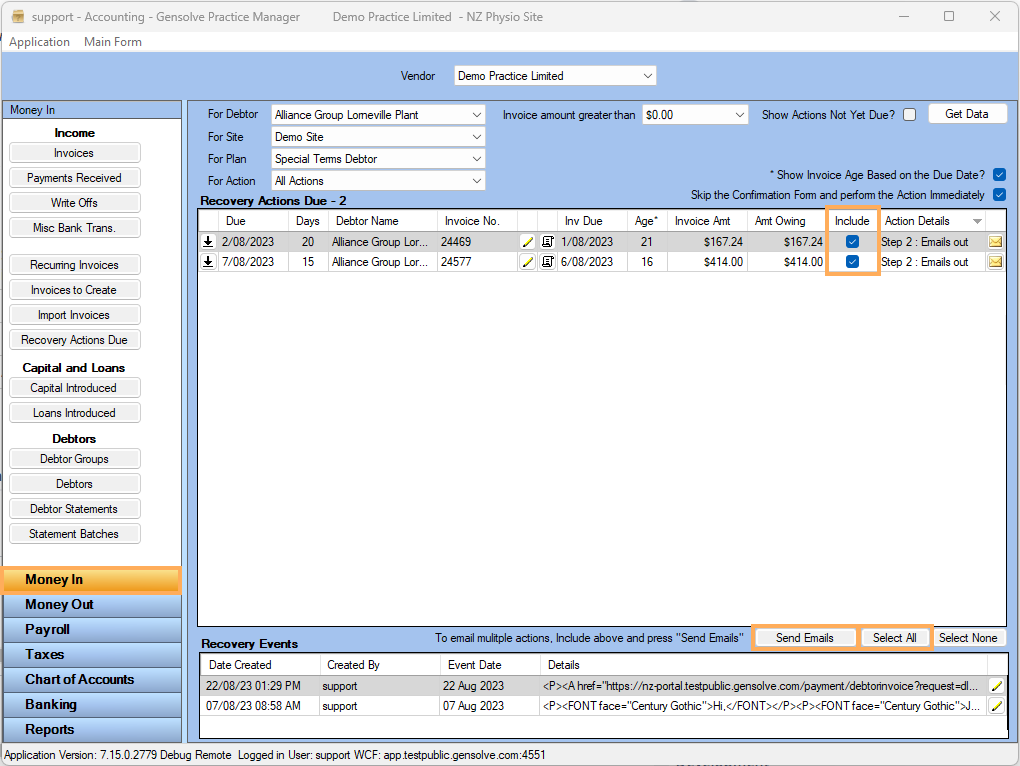Toggle Skip the Confirmation Form checkbox
The height and width of the screenshot is (766, 1020).
[999, 195]
